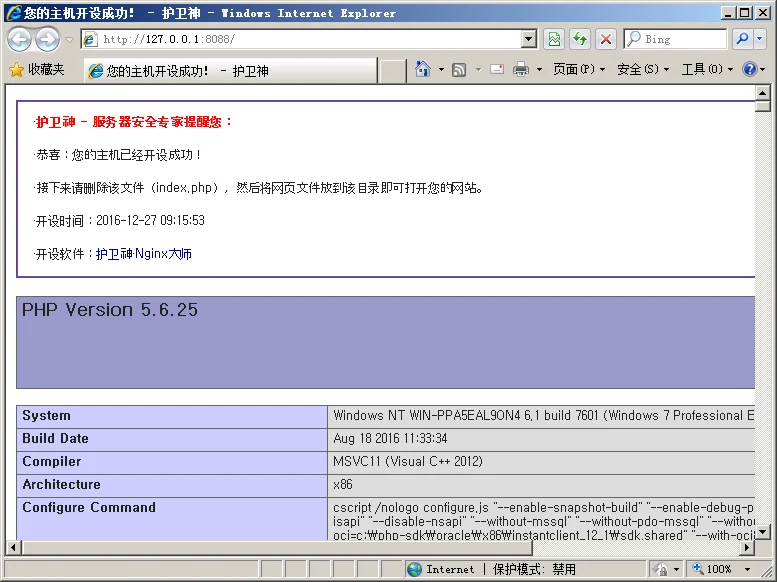Expand the privacy status dropdown arrow
Viewport: 777px width, 582px height.
click(676, 569)
